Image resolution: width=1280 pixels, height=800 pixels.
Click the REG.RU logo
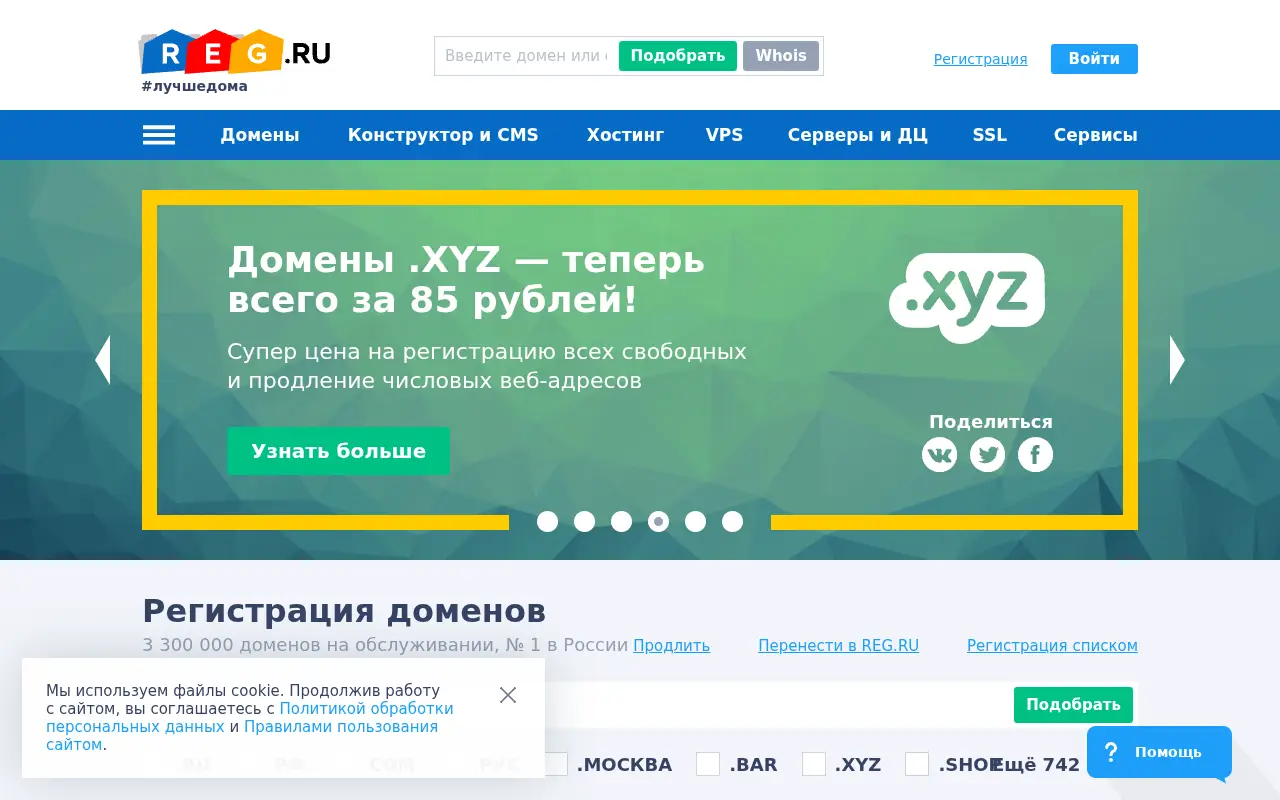pyautogui.click(x=236, y=52)
